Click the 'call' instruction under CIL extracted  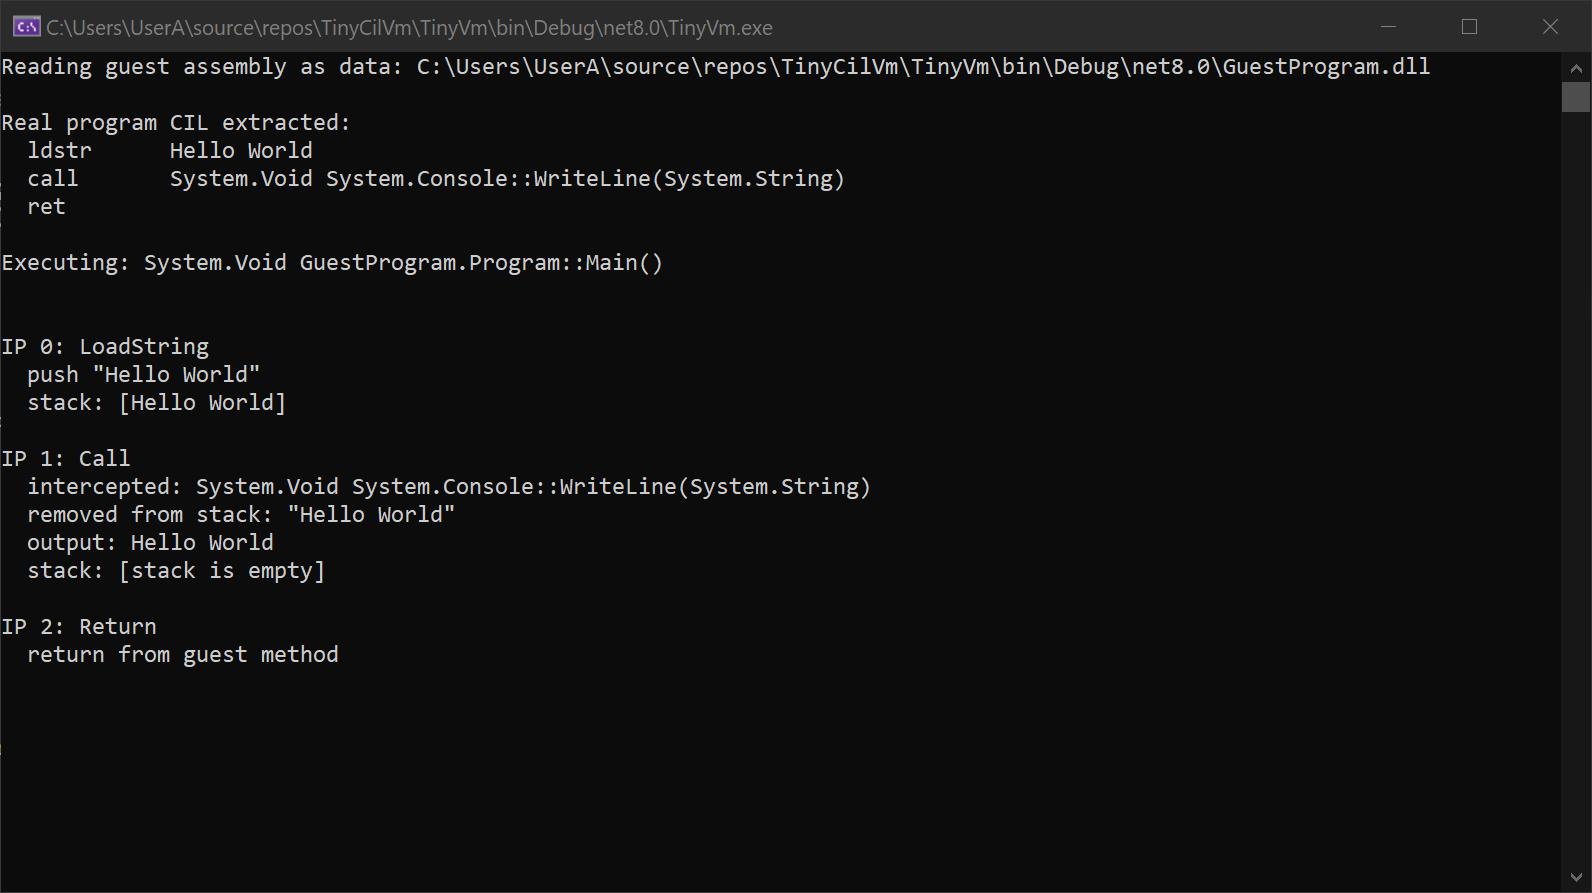(x=52, y=179)
